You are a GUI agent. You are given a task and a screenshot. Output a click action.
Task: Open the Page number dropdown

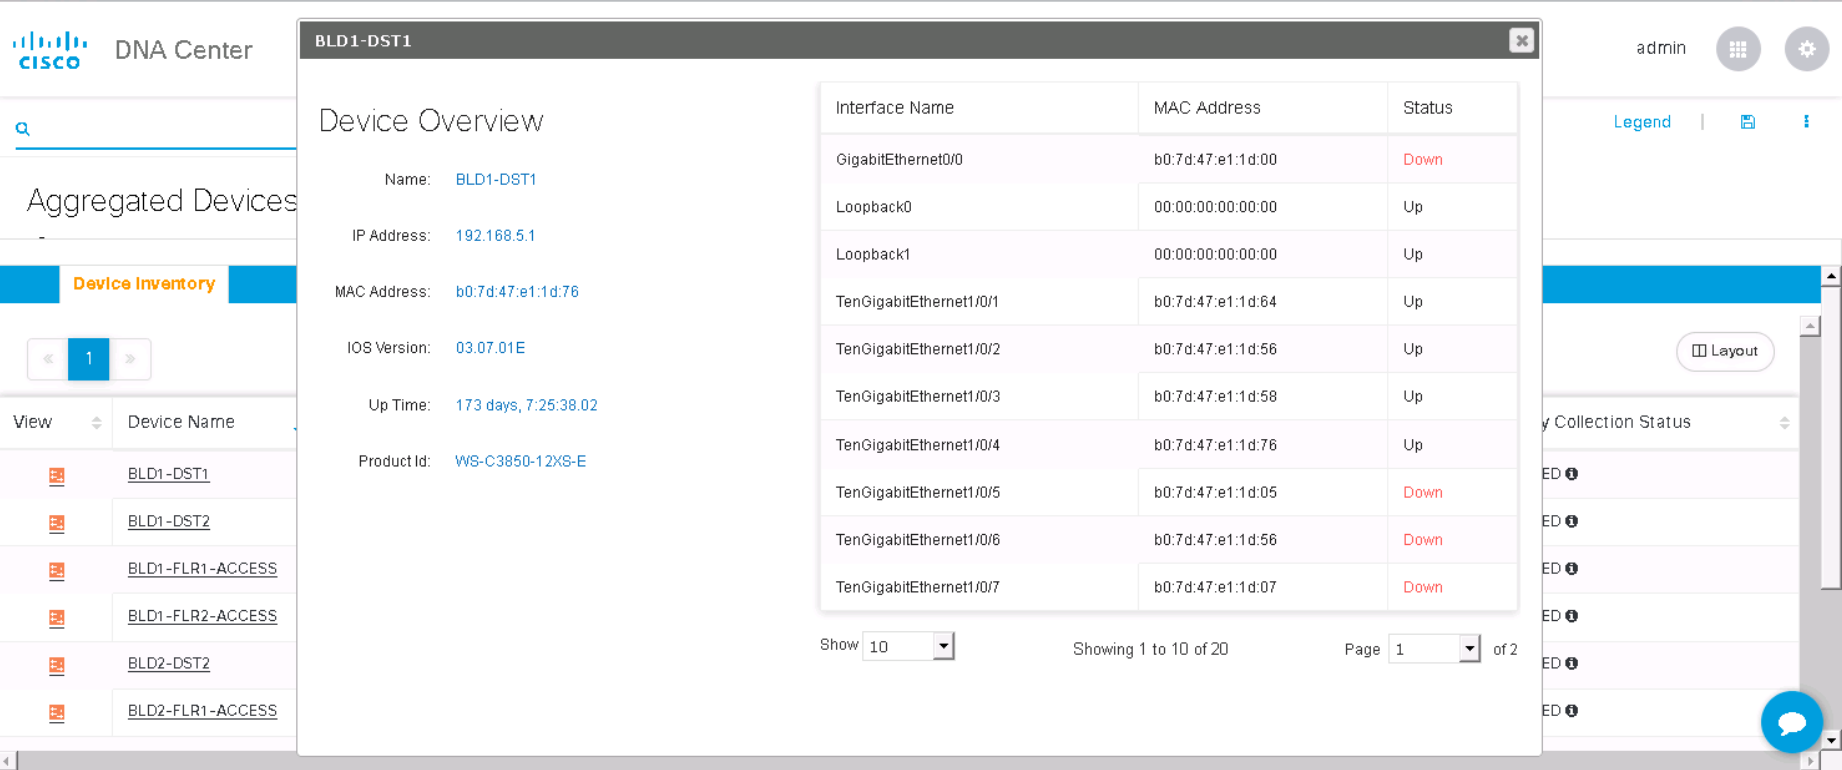1434,649
